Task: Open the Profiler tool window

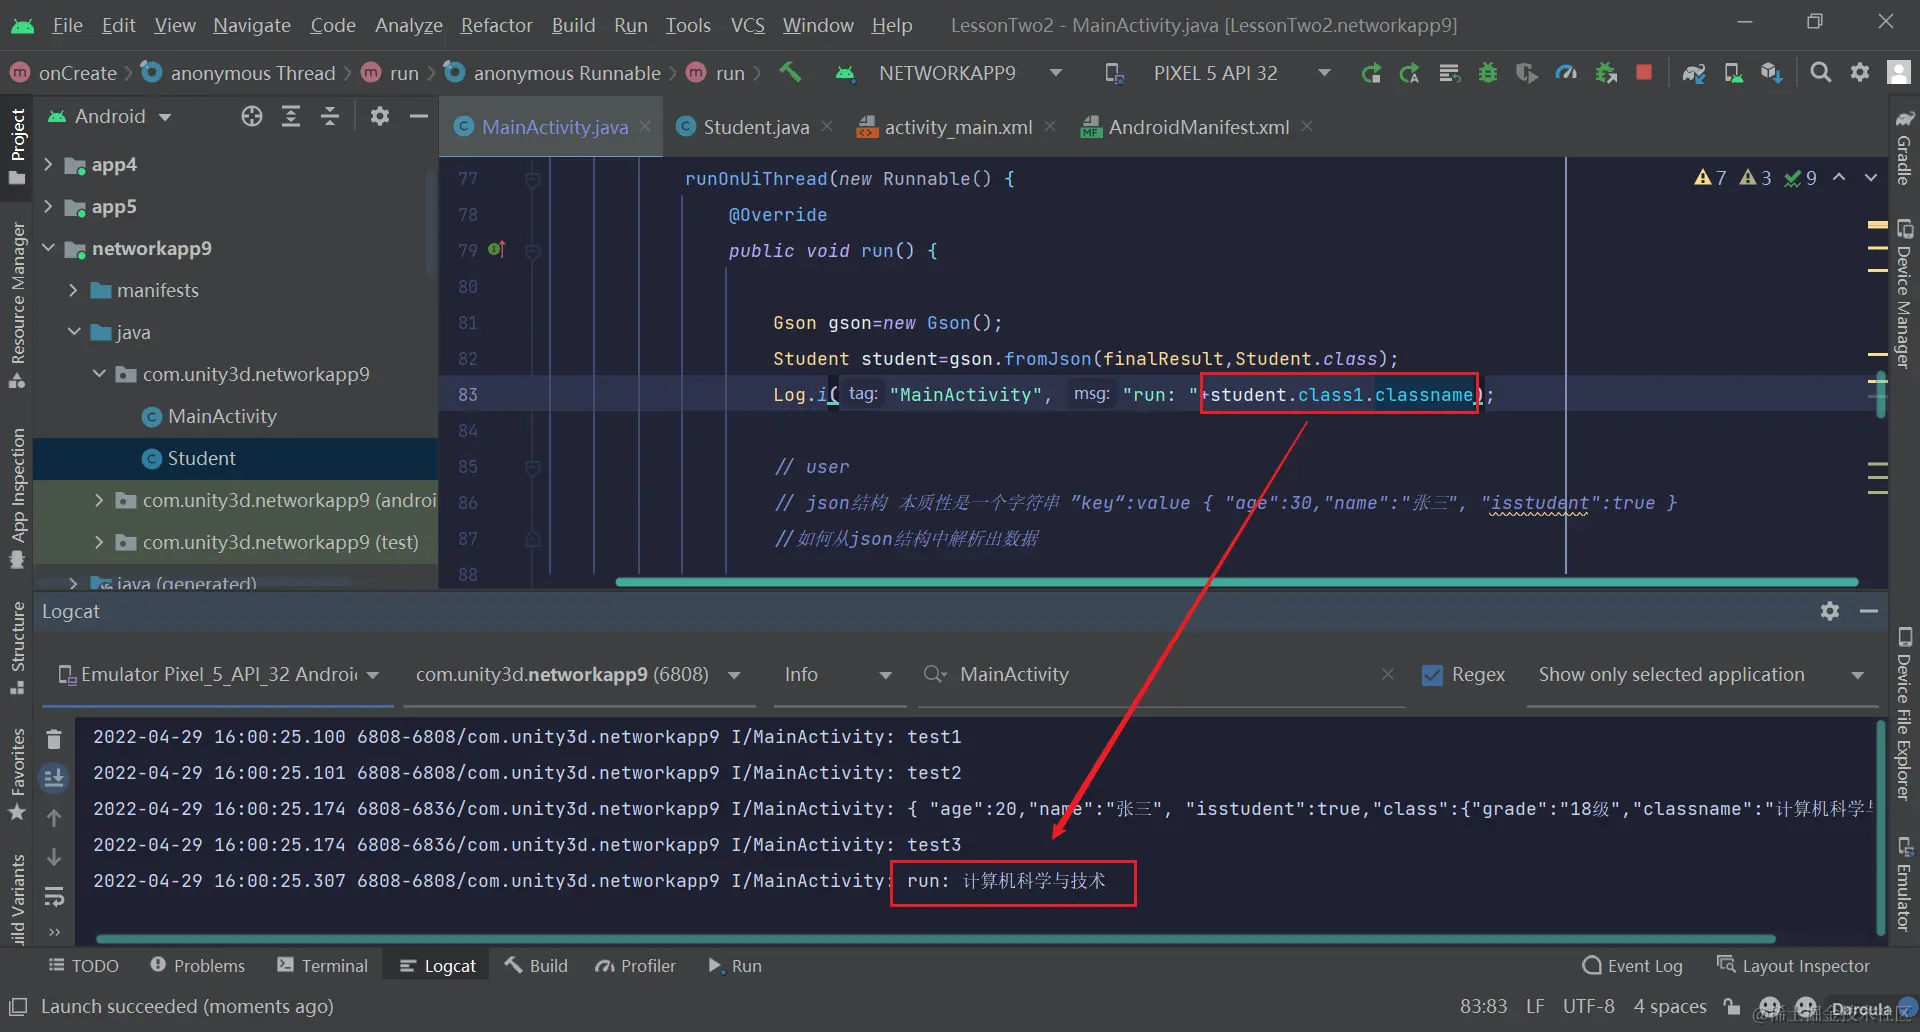Action: [635, 966]
